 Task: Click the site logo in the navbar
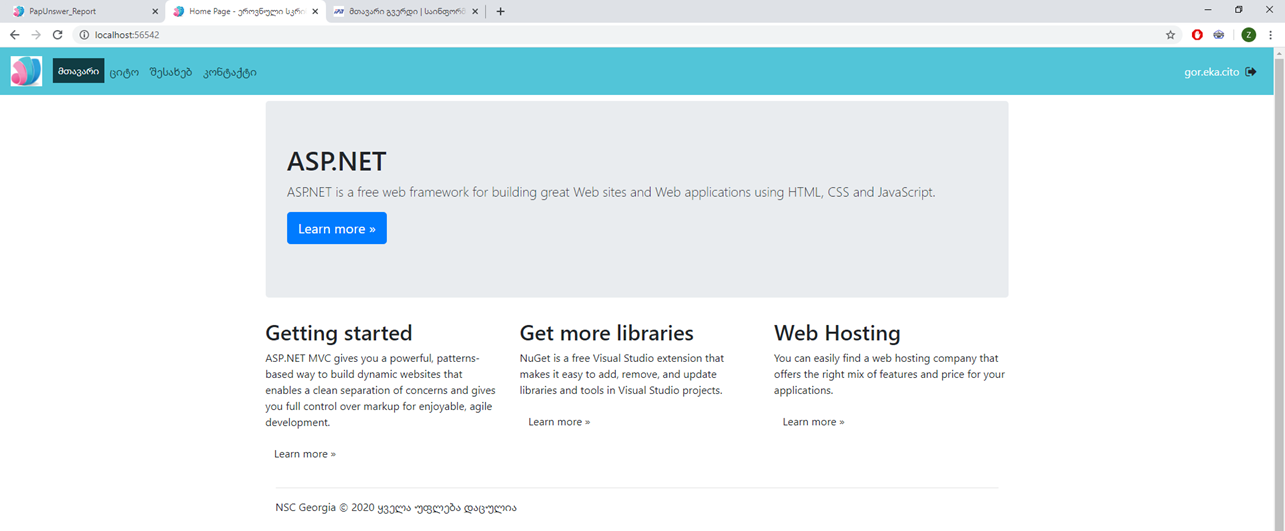(26, 71)
